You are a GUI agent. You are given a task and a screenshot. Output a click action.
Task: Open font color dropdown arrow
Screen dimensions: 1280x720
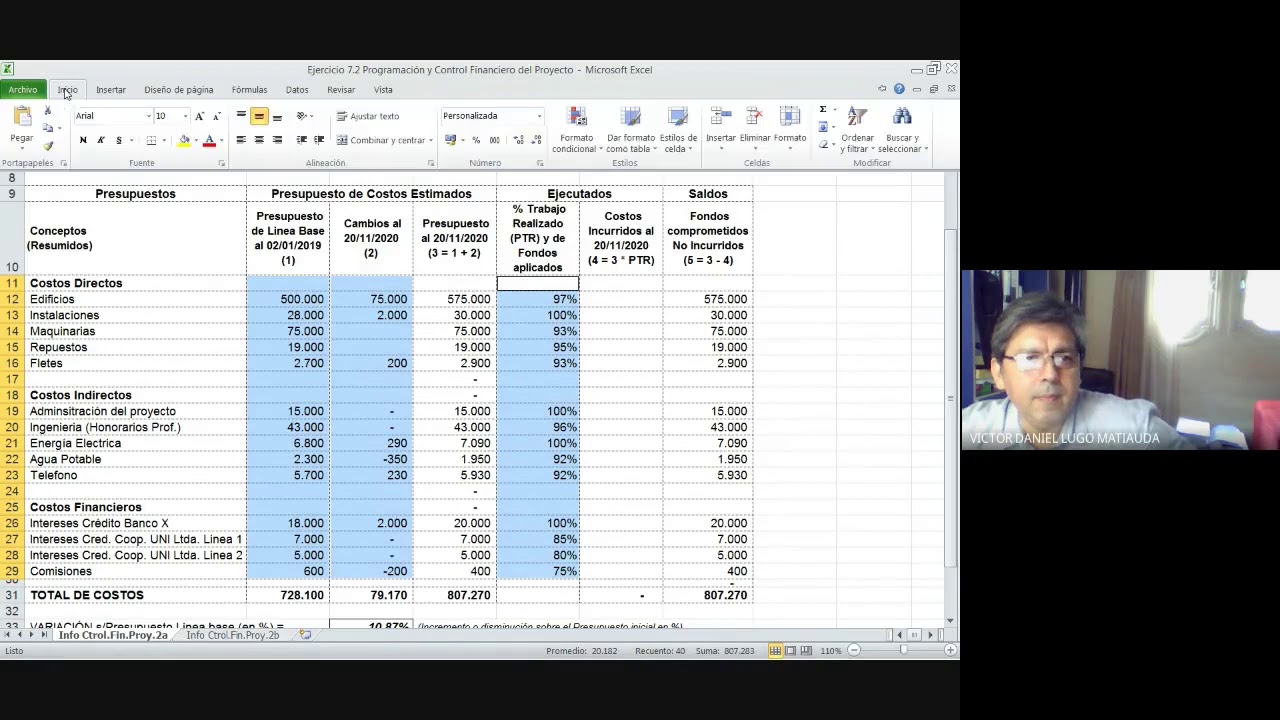tap(220, 141)
